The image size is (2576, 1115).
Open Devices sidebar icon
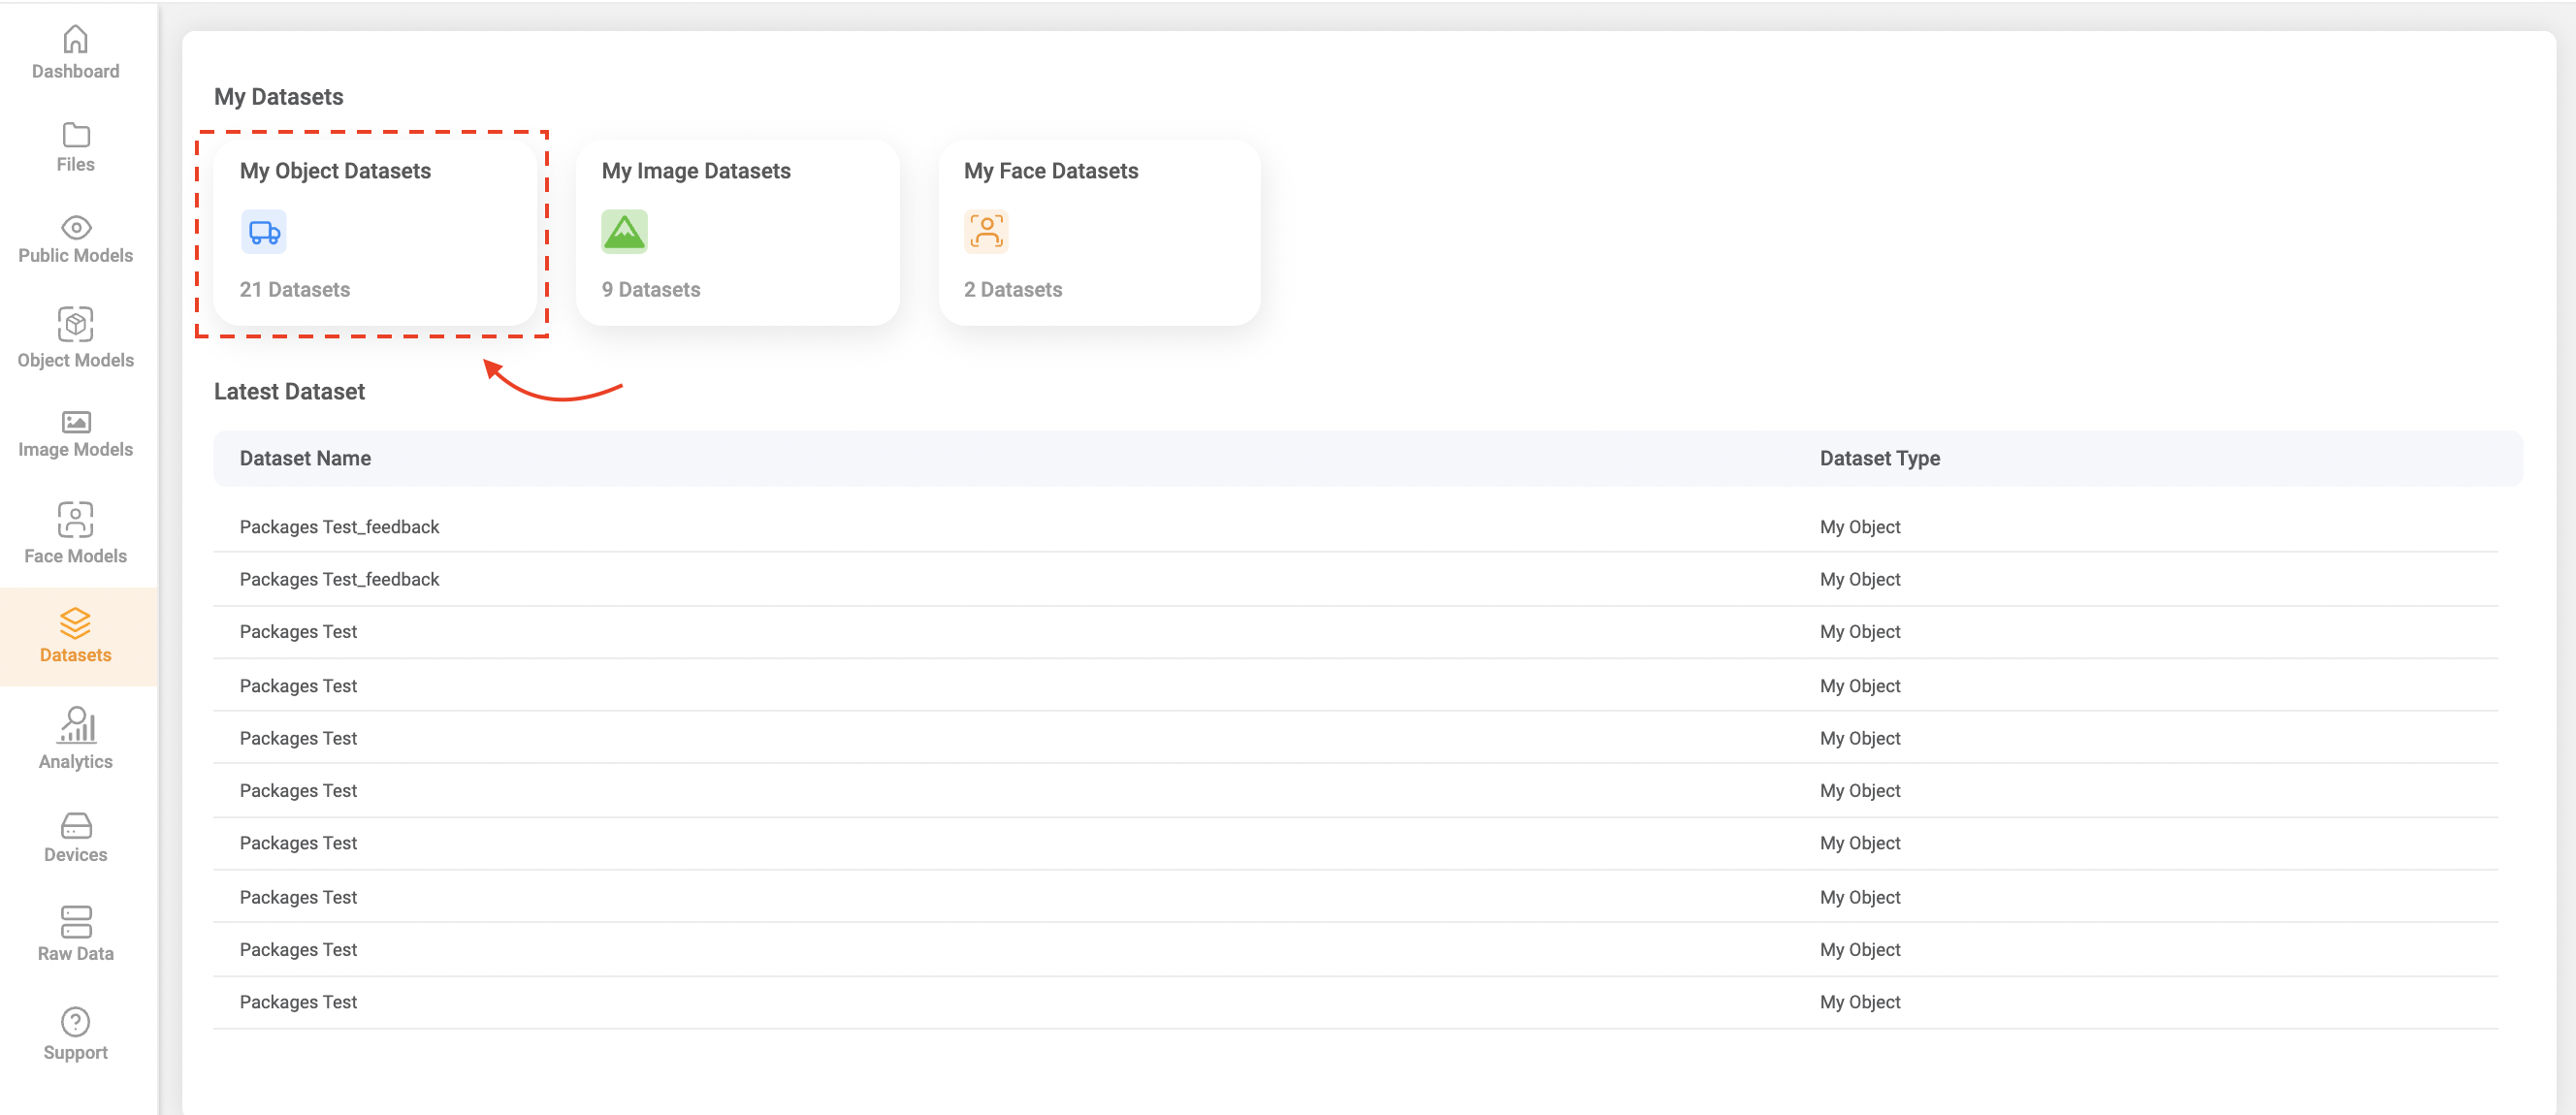tap(75, 825)
